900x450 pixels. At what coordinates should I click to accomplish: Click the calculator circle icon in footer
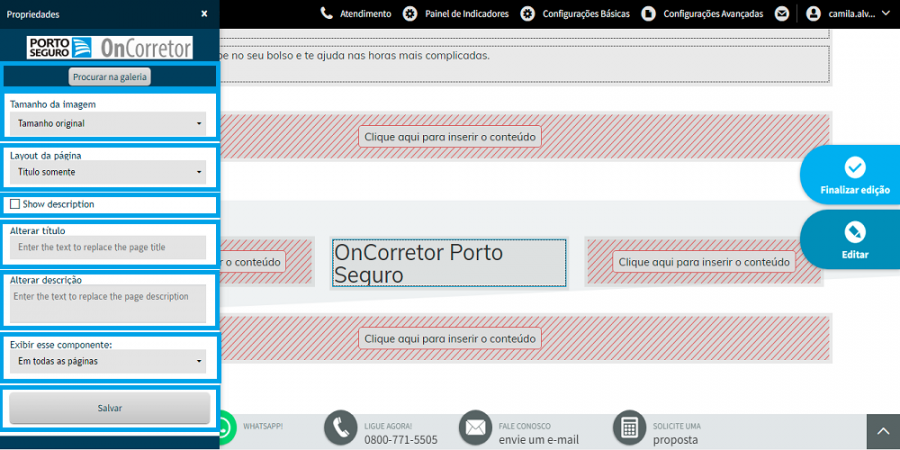pos(630,428)
